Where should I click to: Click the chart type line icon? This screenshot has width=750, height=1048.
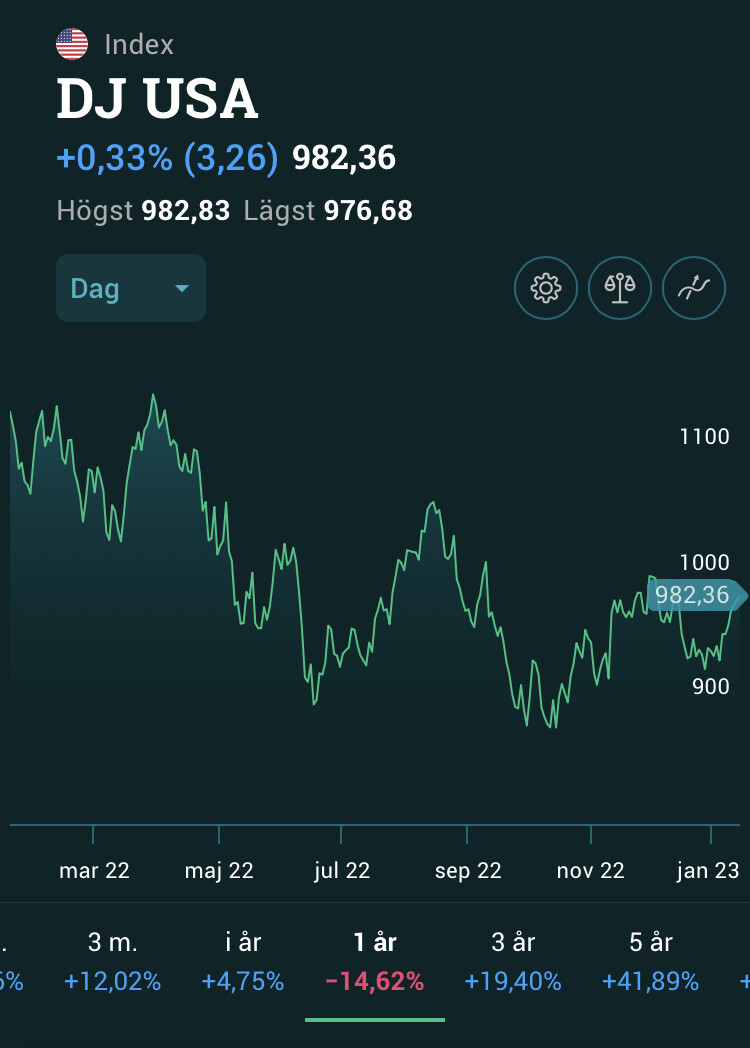(694, 289)
